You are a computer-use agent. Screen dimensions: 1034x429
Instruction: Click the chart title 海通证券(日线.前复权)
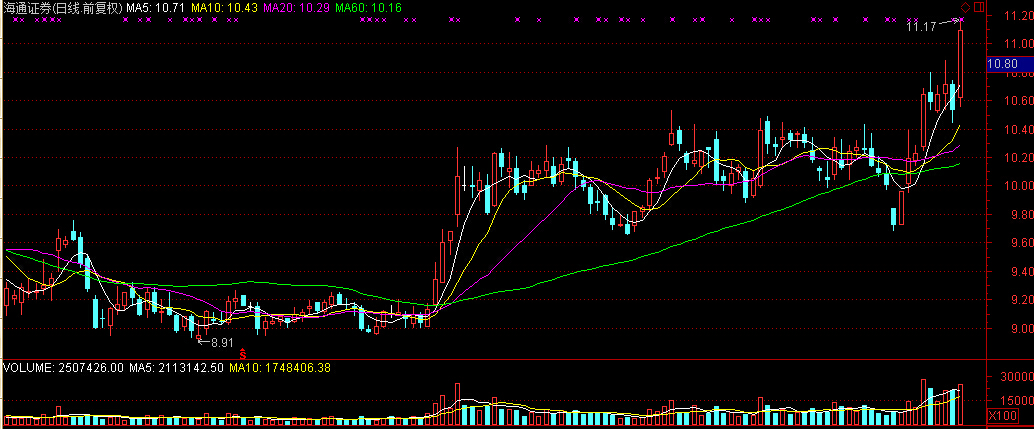click(x=63, y=8)
